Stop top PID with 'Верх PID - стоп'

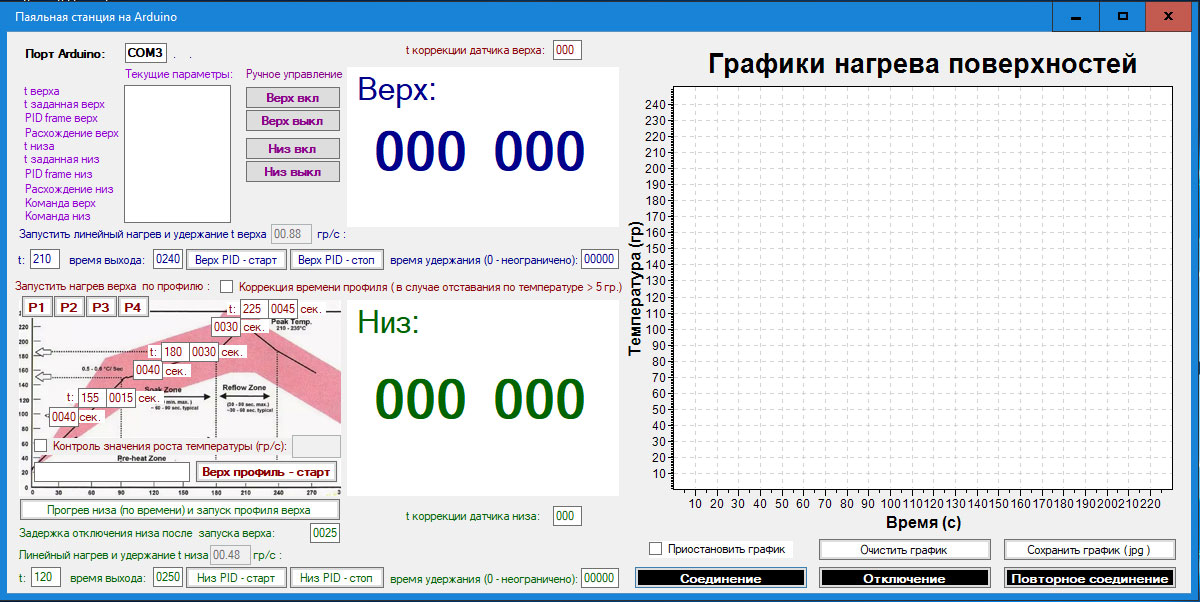[x=336, y=260]
